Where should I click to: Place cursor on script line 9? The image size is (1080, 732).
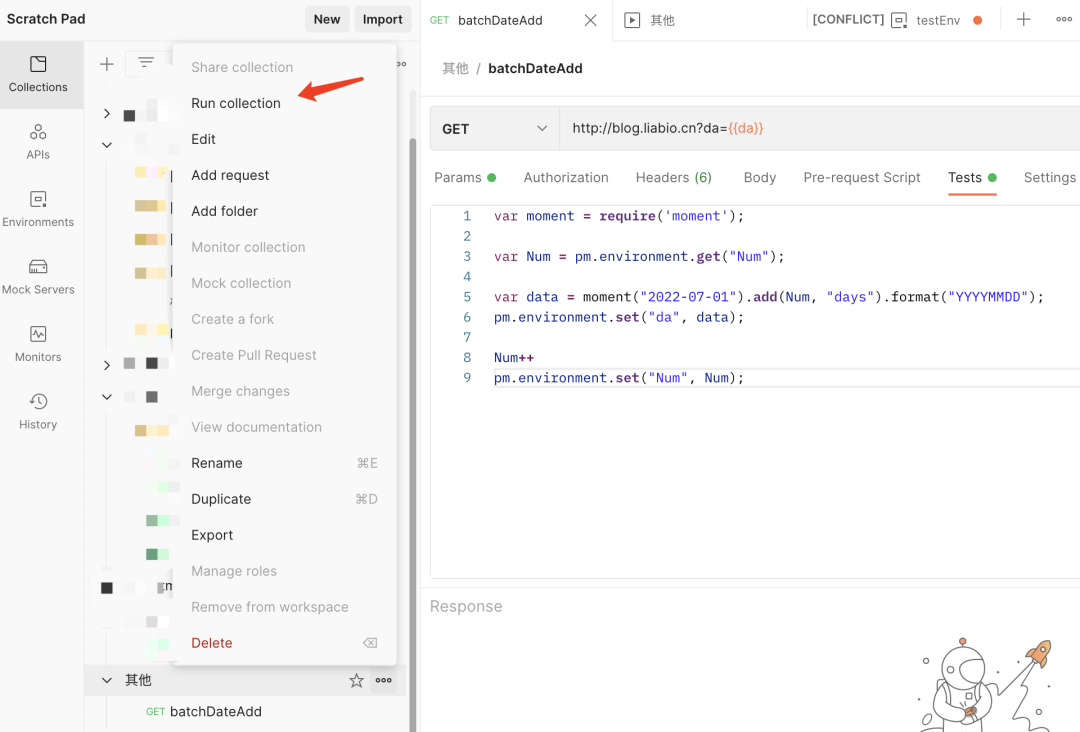tap(619, 377)
